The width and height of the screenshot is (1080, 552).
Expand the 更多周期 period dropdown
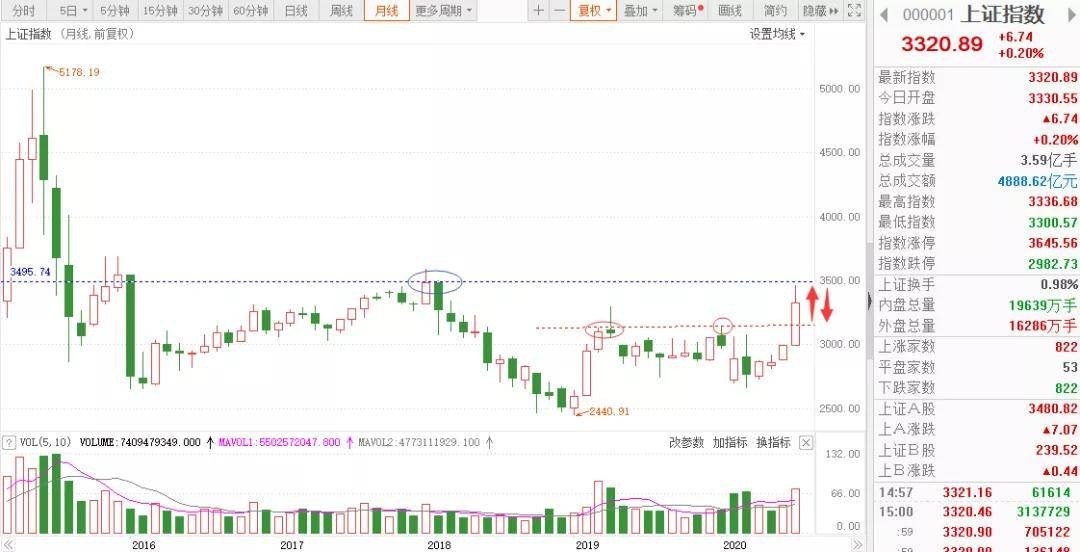[x=444, y=11]
